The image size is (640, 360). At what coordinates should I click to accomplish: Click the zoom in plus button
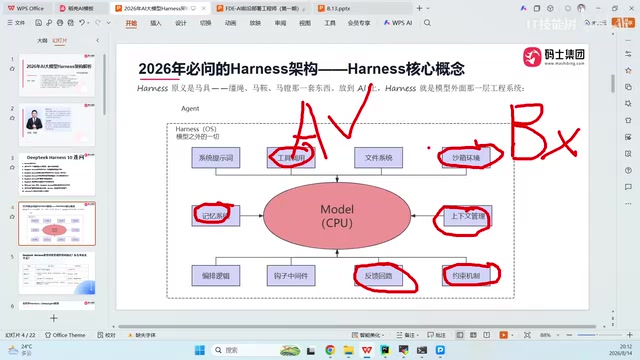point(629,335)
